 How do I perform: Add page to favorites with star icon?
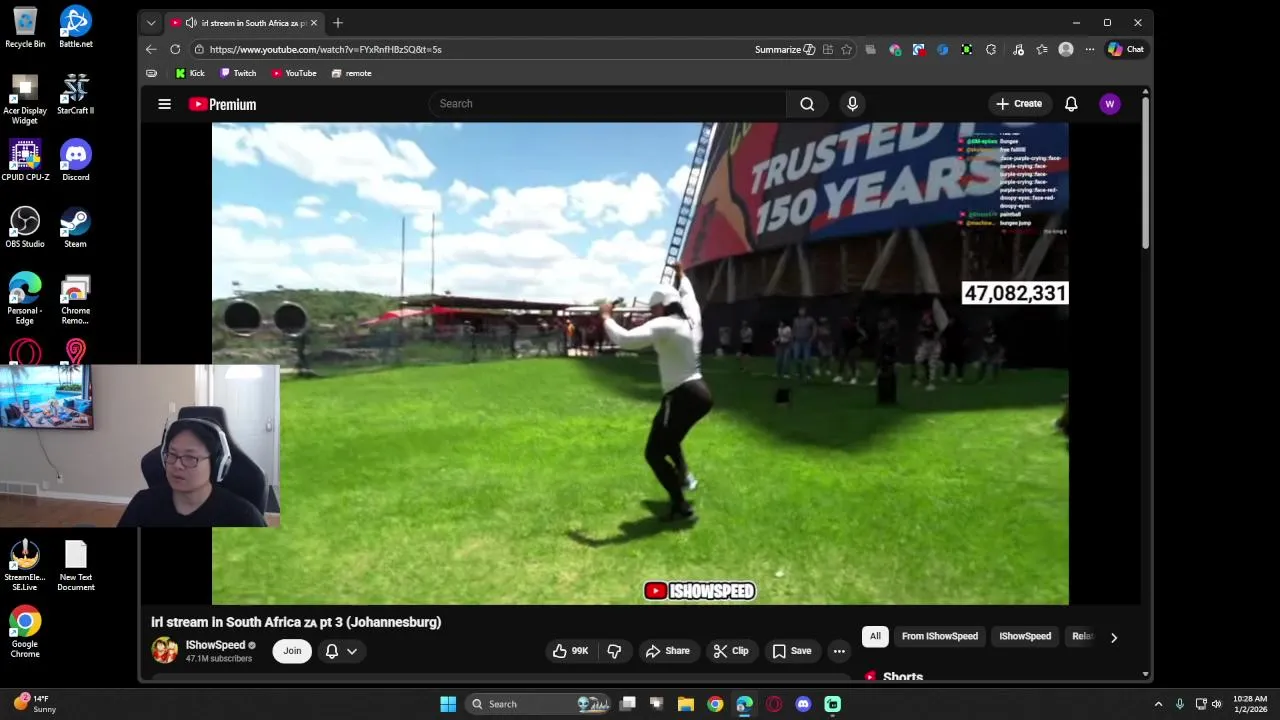pyautogui.click(x=847, y=49)
